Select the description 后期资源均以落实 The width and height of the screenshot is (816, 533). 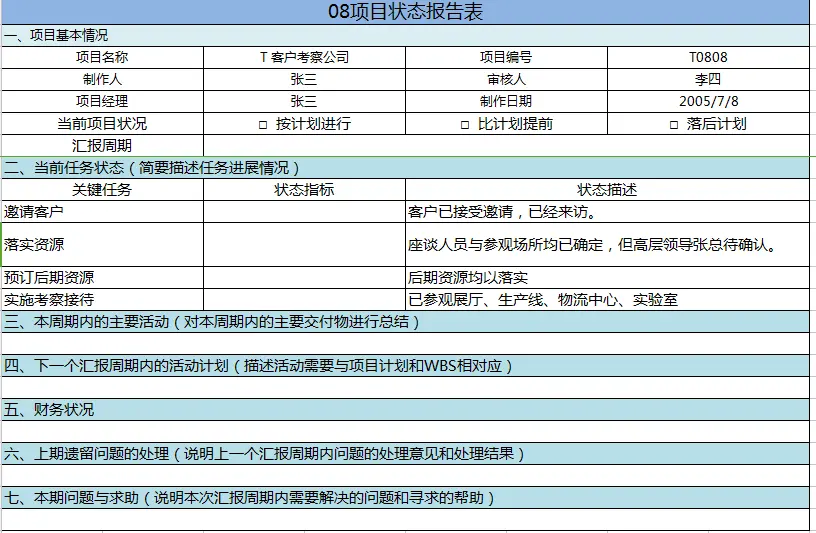607,277
